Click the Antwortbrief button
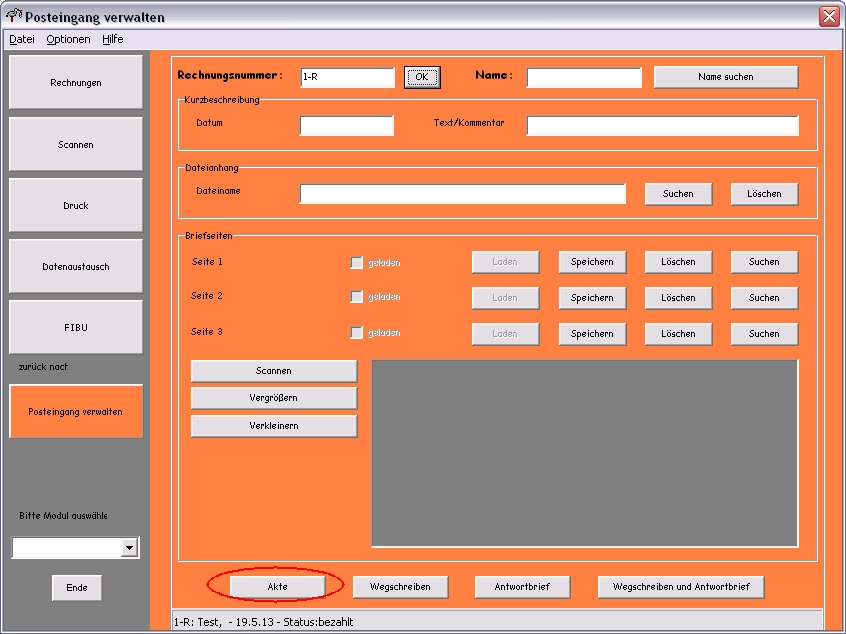The height and width of the screenshot is (634, 846). (522, 587)
